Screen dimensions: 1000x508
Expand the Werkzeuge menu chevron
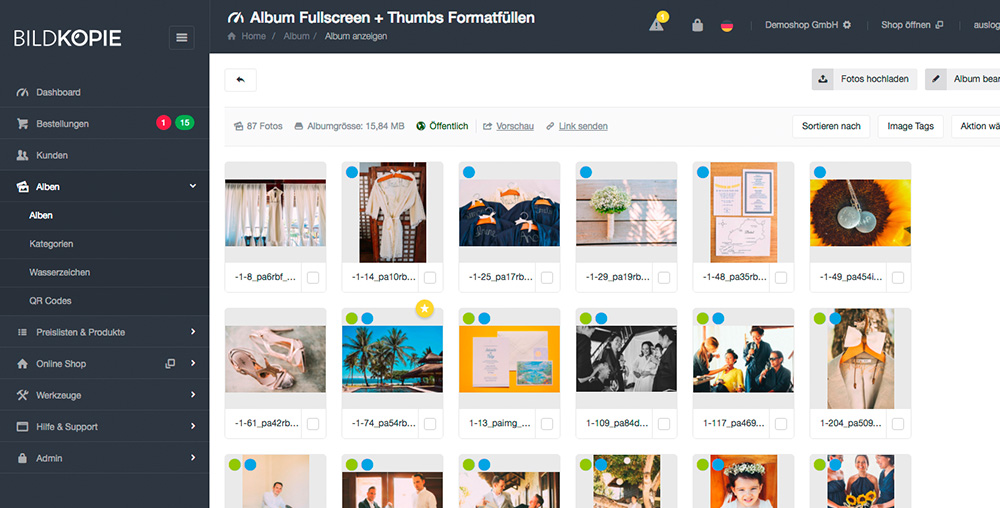193,395
